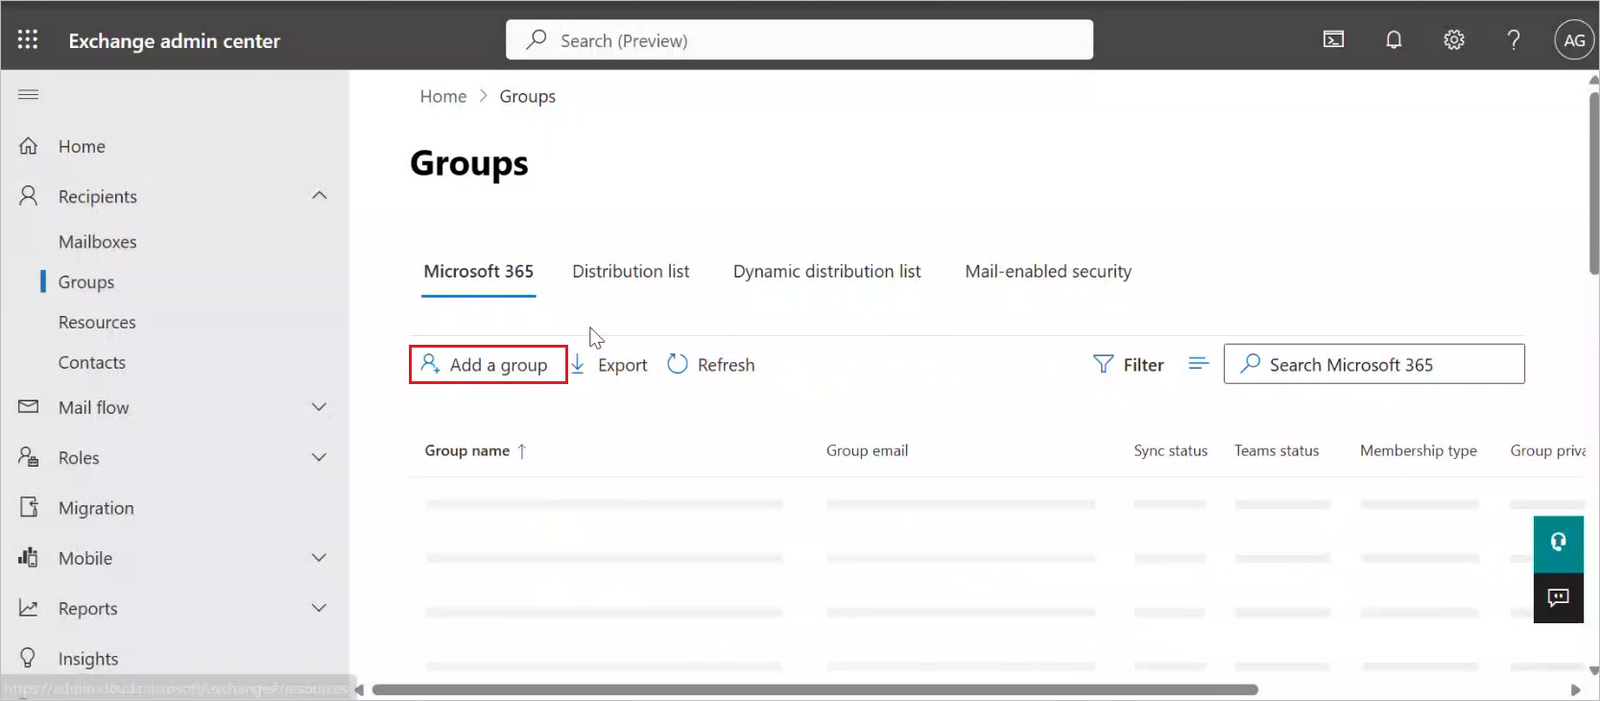The width and height of the screenshot is (1600, 701).
Task: Open the settings gear
Action: [1454, 40]
